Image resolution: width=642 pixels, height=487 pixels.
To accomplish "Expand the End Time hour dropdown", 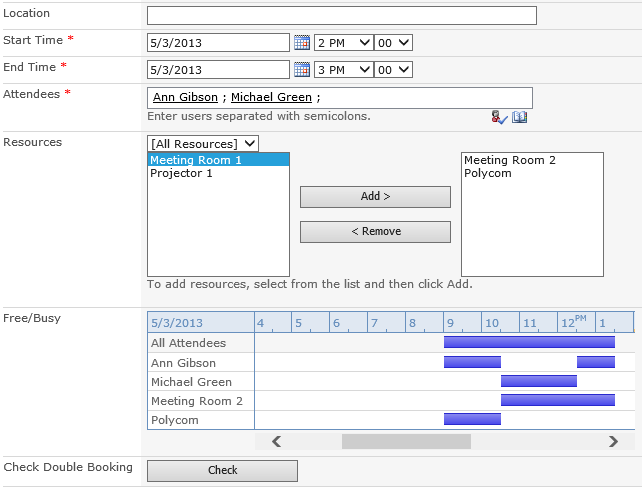I will click(343, 70).
